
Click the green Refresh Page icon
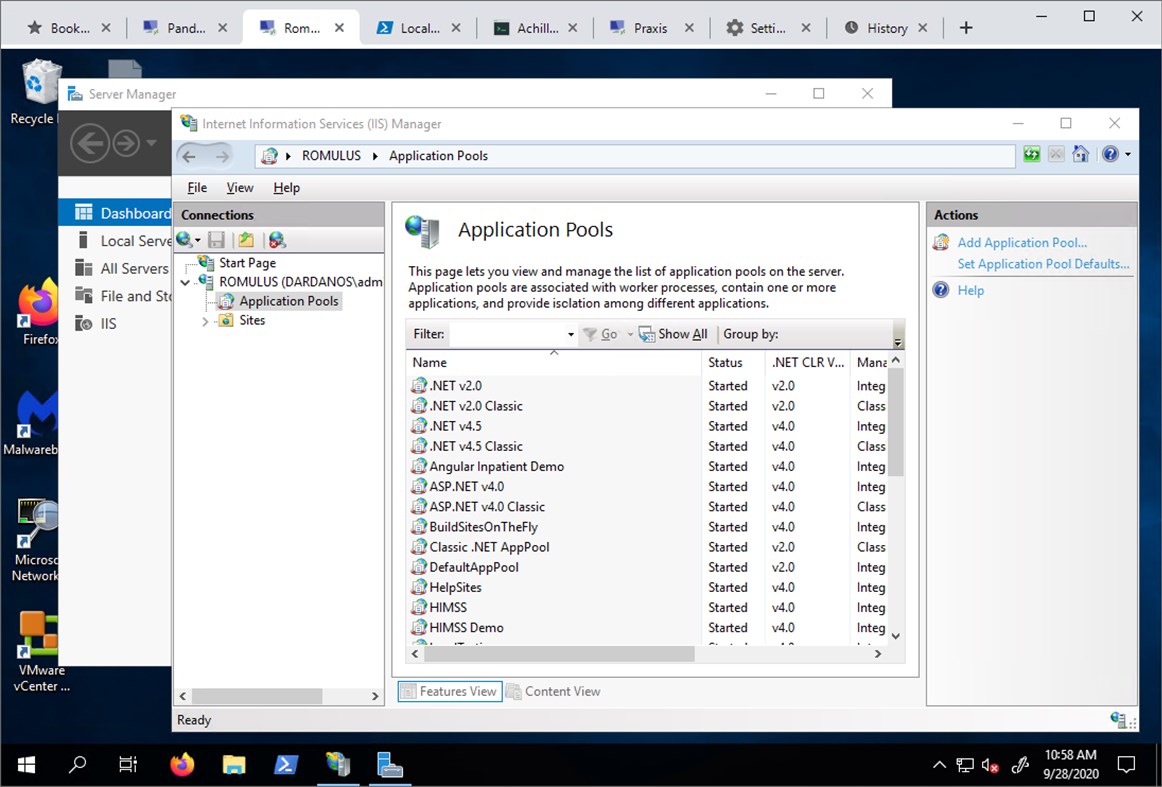click(1032, 154)
